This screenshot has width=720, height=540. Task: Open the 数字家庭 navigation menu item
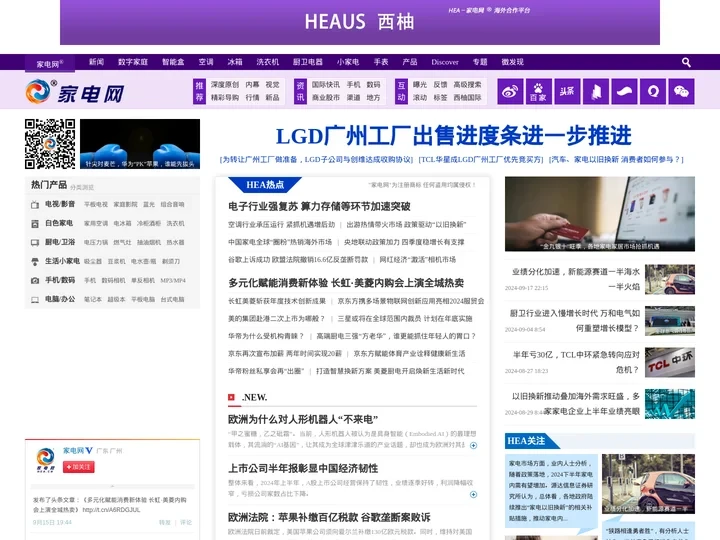[133, 62]
